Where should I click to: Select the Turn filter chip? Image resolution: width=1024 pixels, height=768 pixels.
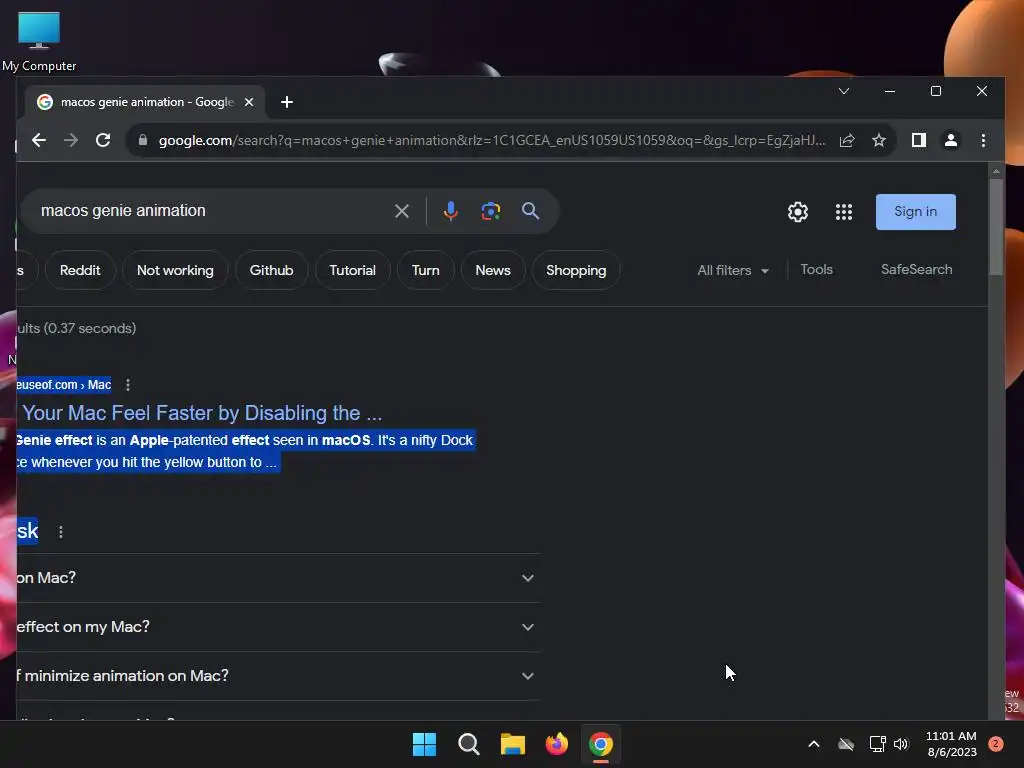coord(426,270)
